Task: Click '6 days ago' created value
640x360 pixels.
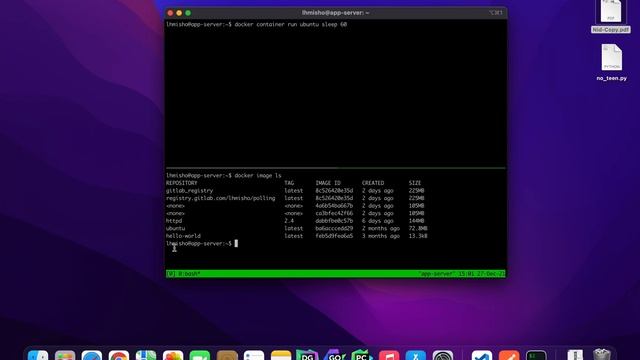Action: tap(378, 221)
